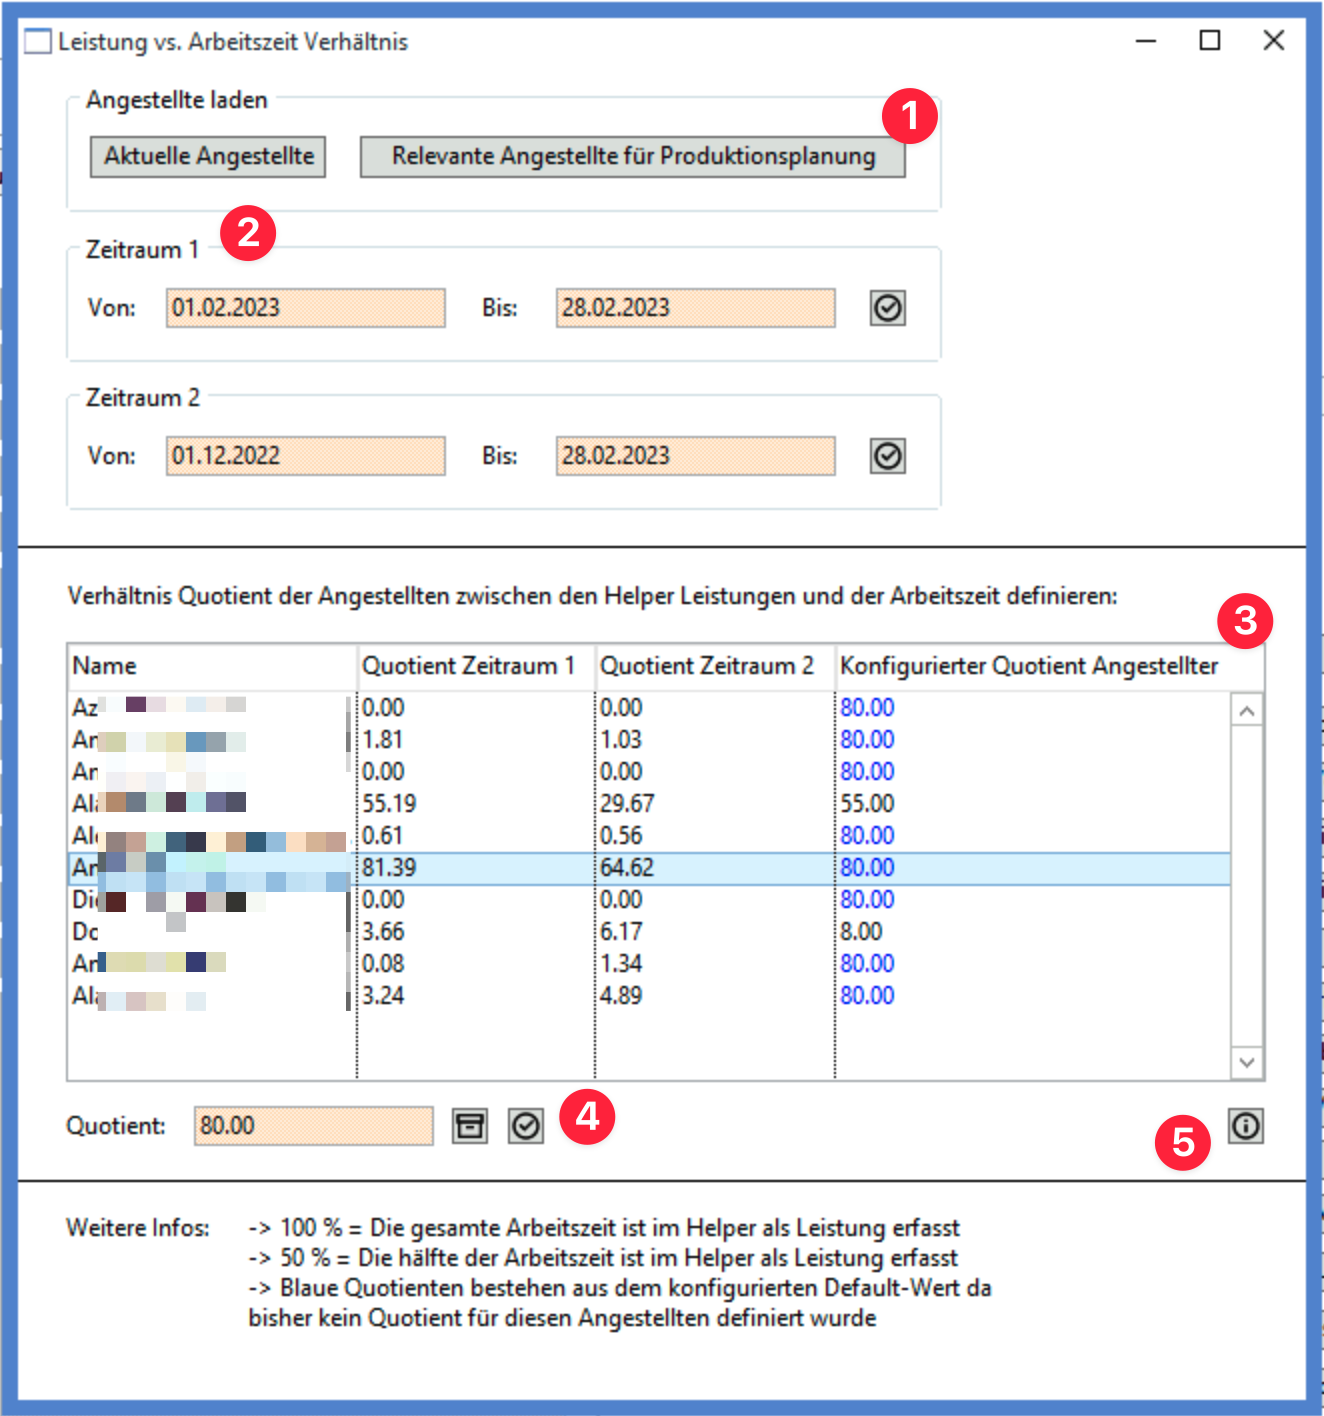The height and width of the screenshot is (1416, 1324).
Task: Apply quotient with checkmark icon next to archive
Action: tap(525, 1126)
